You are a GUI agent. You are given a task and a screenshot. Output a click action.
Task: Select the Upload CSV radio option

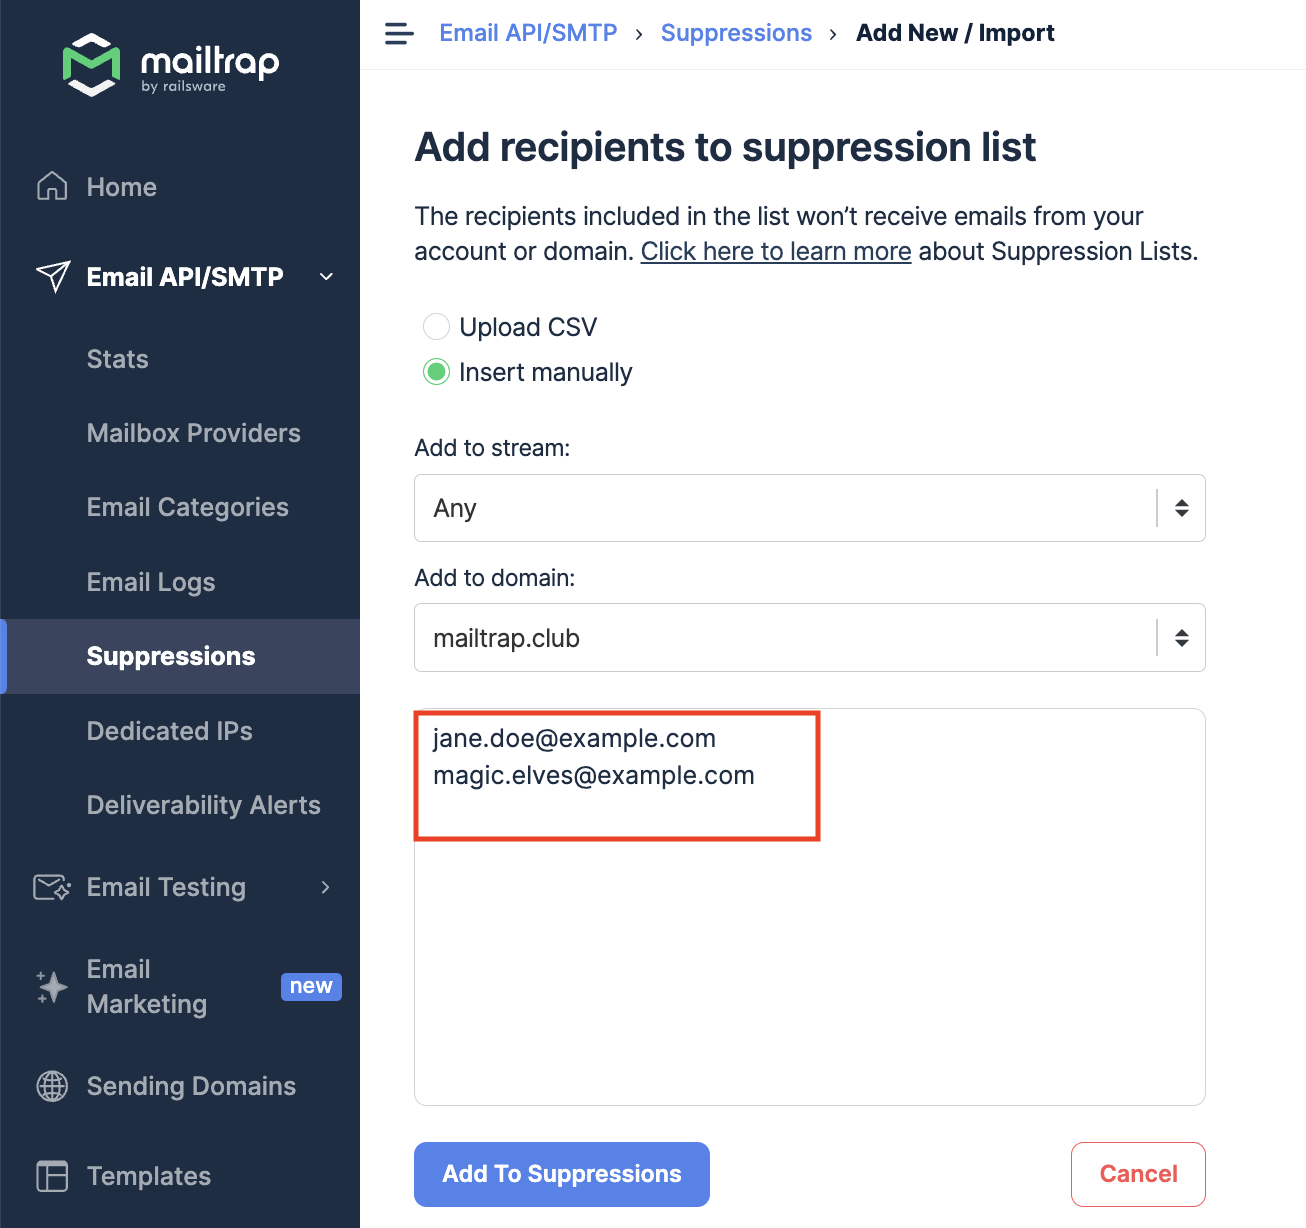[x=436, y=327]
